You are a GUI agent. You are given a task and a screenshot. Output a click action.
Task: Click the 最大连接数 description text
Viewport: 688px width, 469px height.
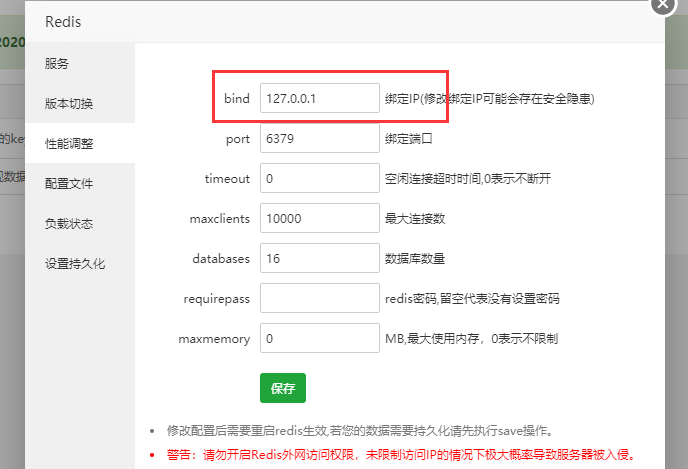[415, 218]
